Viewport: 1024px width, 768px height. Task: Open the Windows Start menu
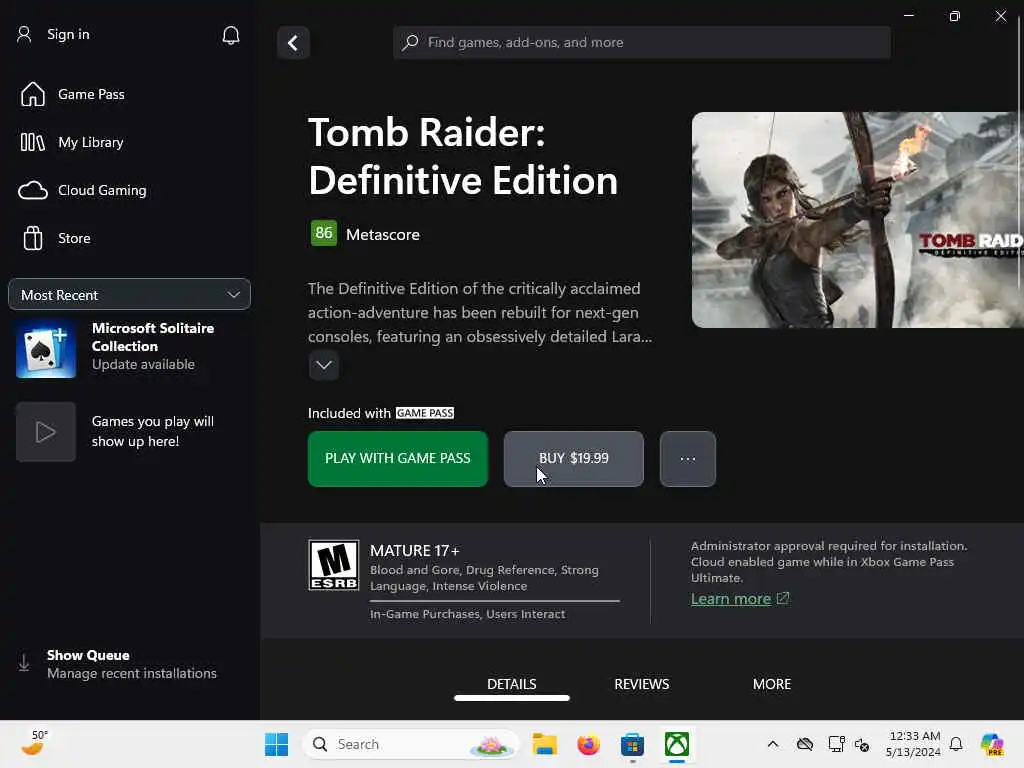point(277,744)
